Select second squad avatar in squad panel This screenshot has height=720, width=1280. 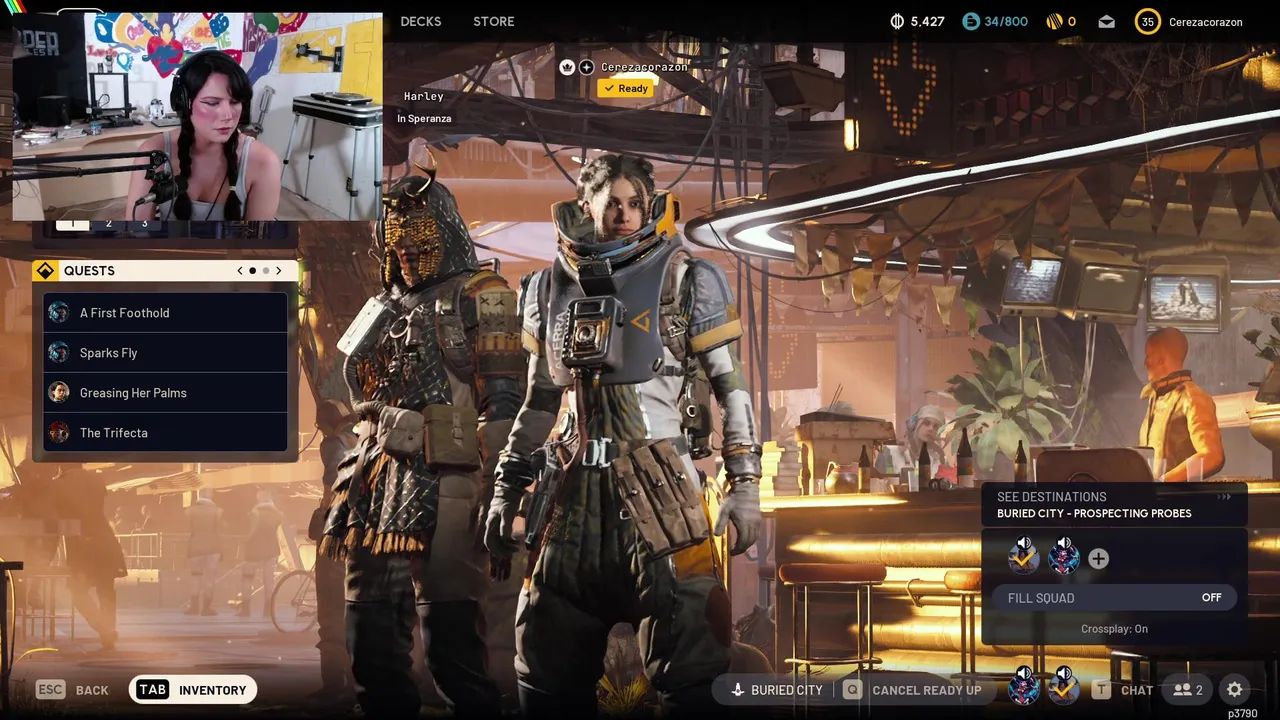coord(1063,558)
